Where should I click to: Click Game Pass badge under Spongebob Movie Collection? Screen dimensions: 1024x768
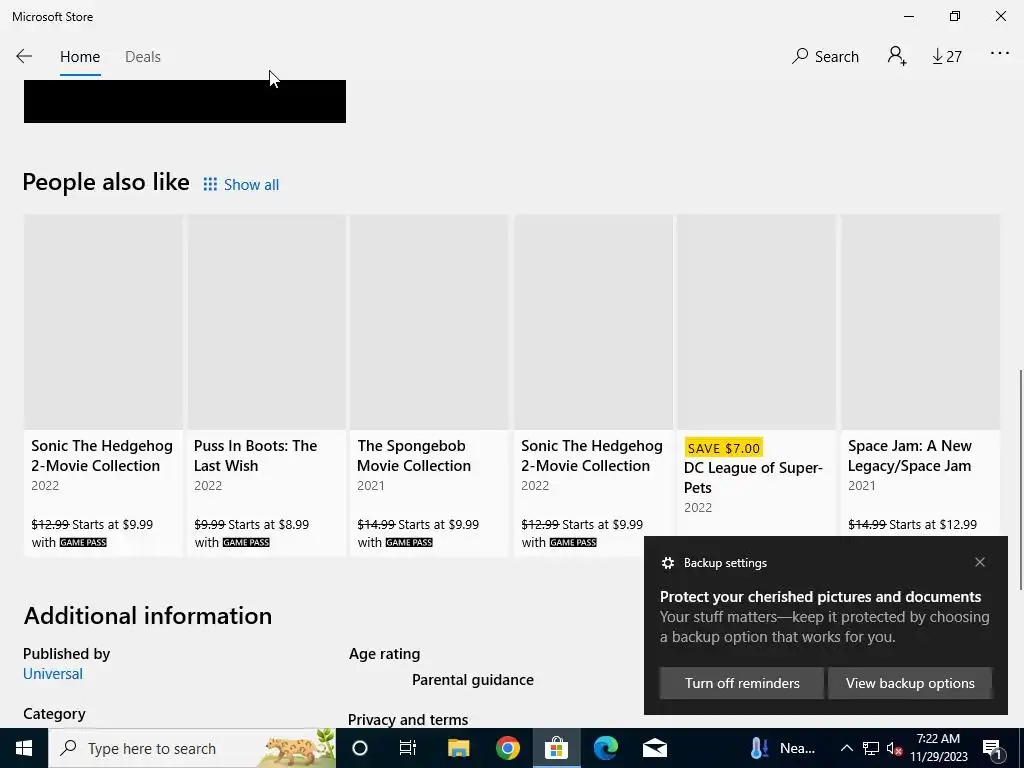[x=409, y=542]
